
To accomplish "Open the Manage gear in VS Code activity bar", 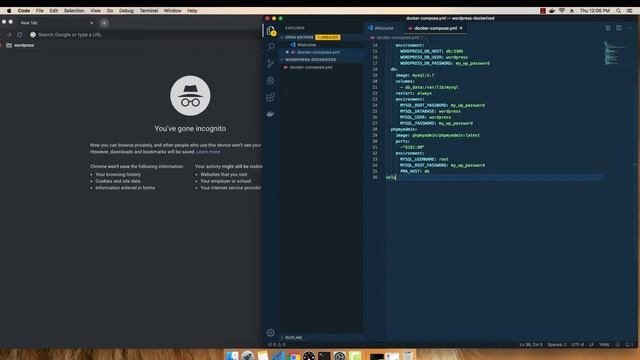I will click(271, 333).
